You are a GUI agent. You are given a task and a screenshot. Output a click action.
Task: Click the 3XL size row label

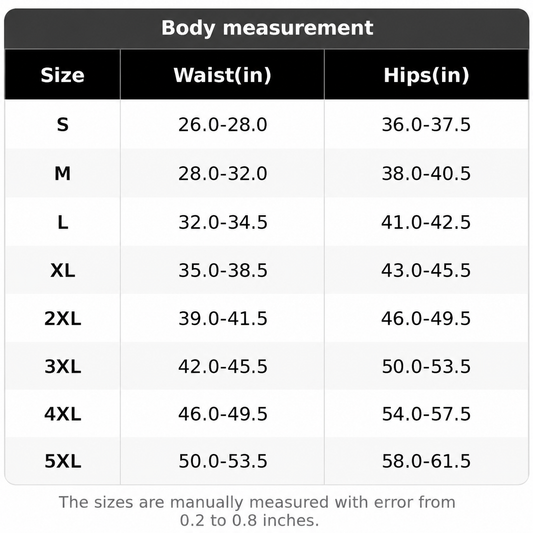tap(63, 367)
